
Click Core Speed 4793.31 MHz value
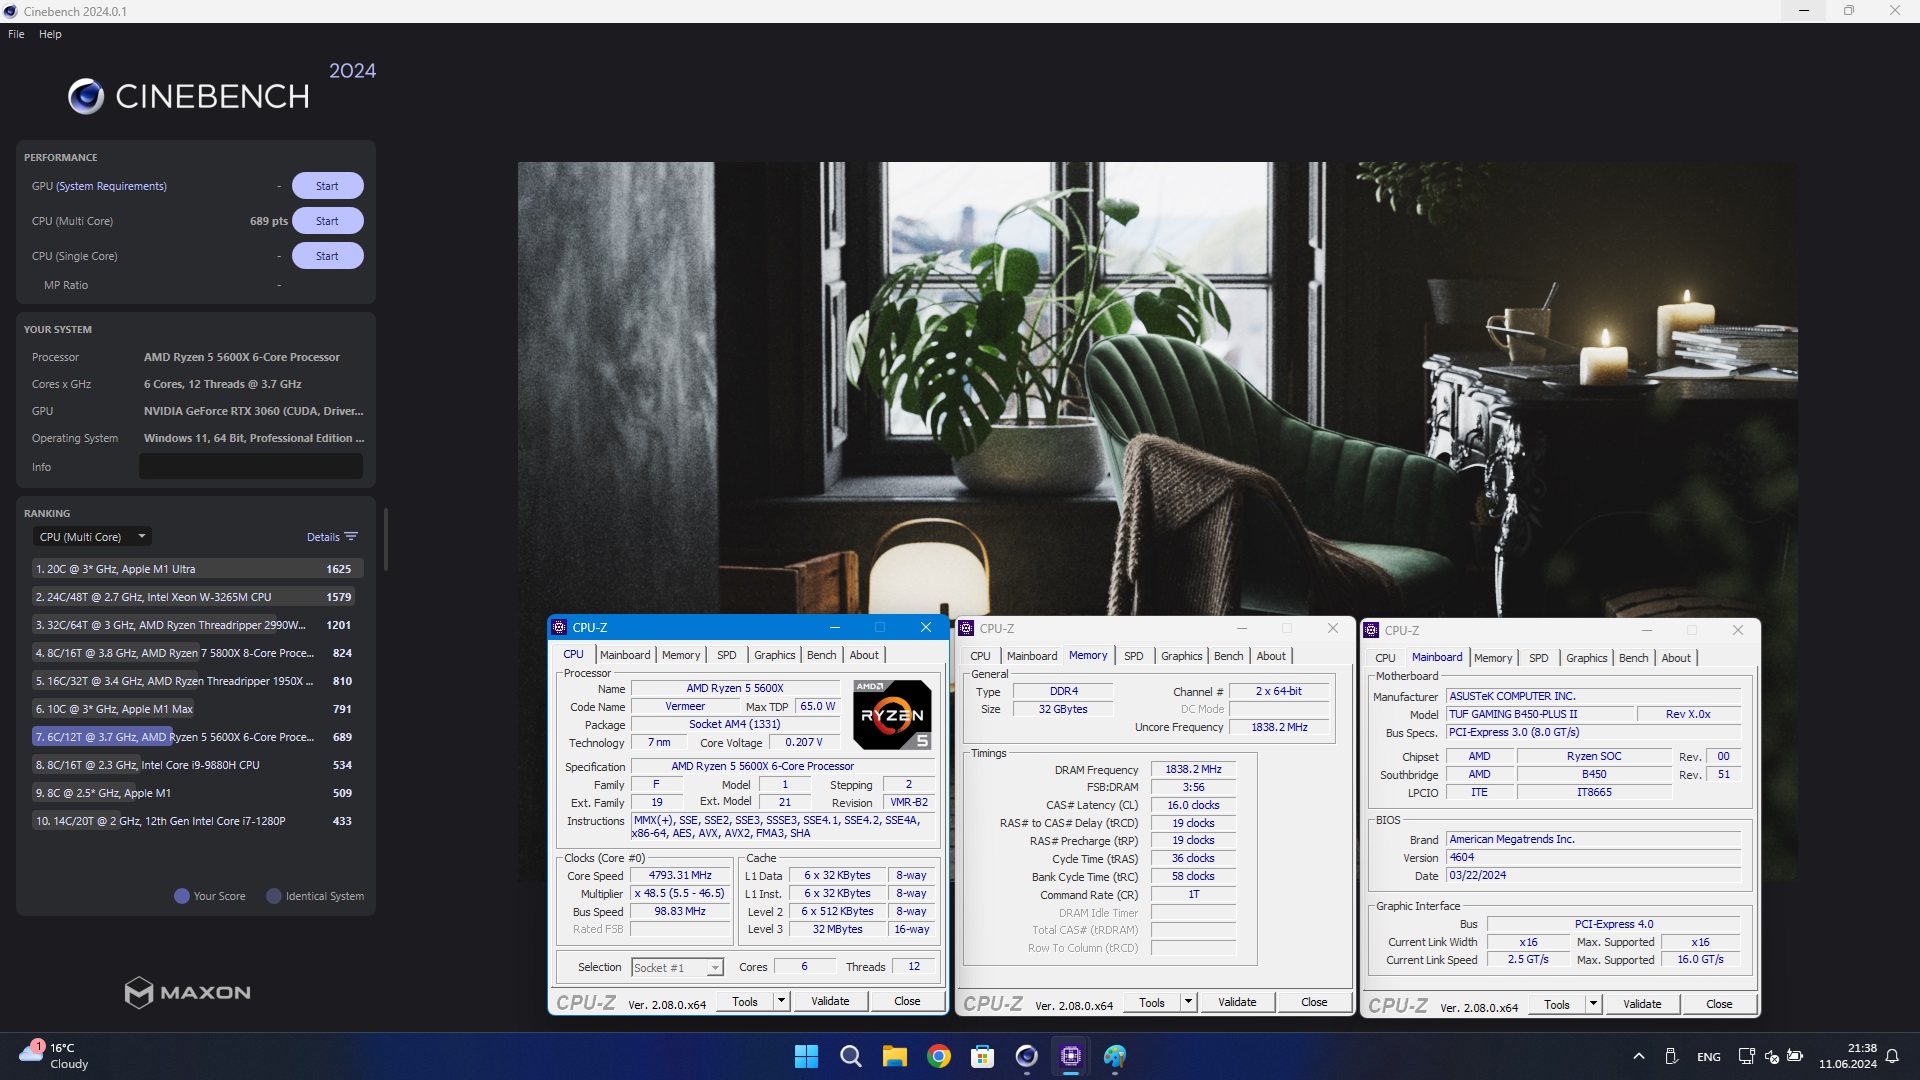tap(680, 875)
